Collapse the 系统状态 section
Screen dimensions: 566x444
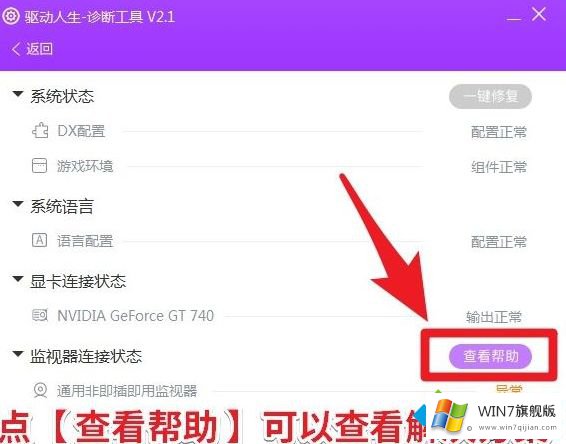click(x=18, y=94)
